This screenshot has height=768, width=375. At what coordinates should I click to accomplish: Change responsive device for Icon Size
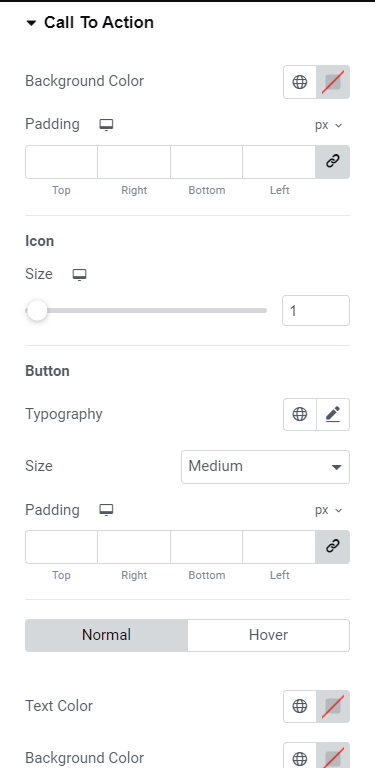(x=79, y=274)
